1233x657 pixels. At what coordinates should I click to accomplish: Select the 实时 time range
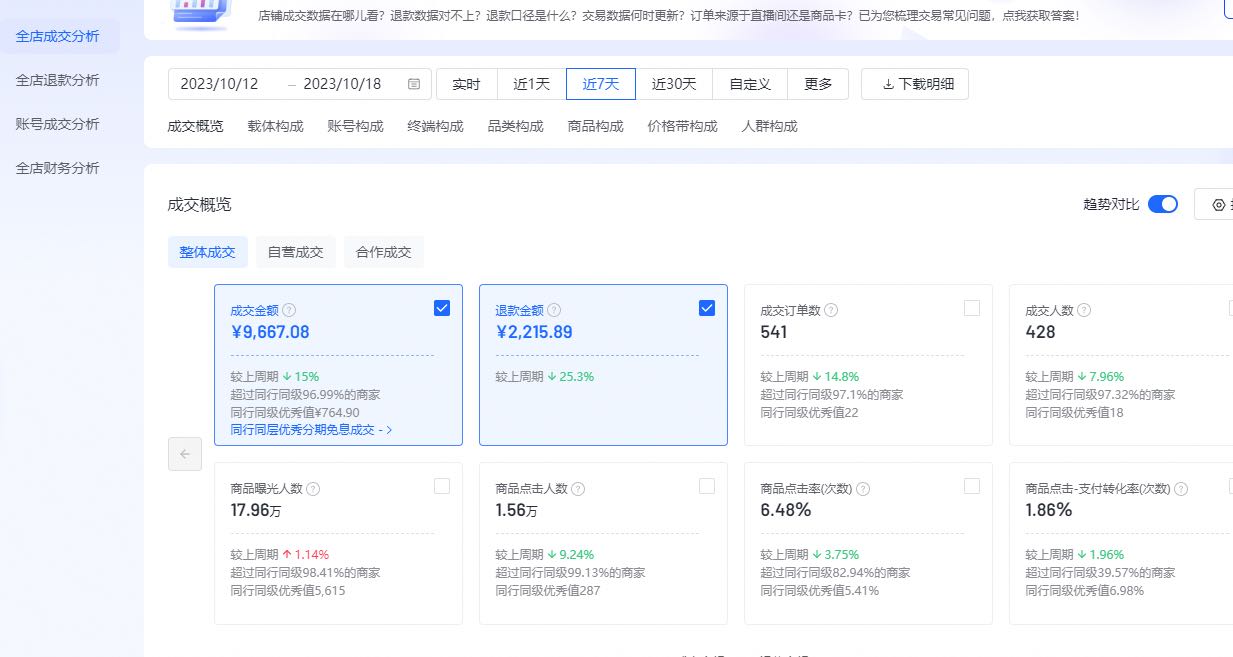pyautogui.click(x=466, y=84)
